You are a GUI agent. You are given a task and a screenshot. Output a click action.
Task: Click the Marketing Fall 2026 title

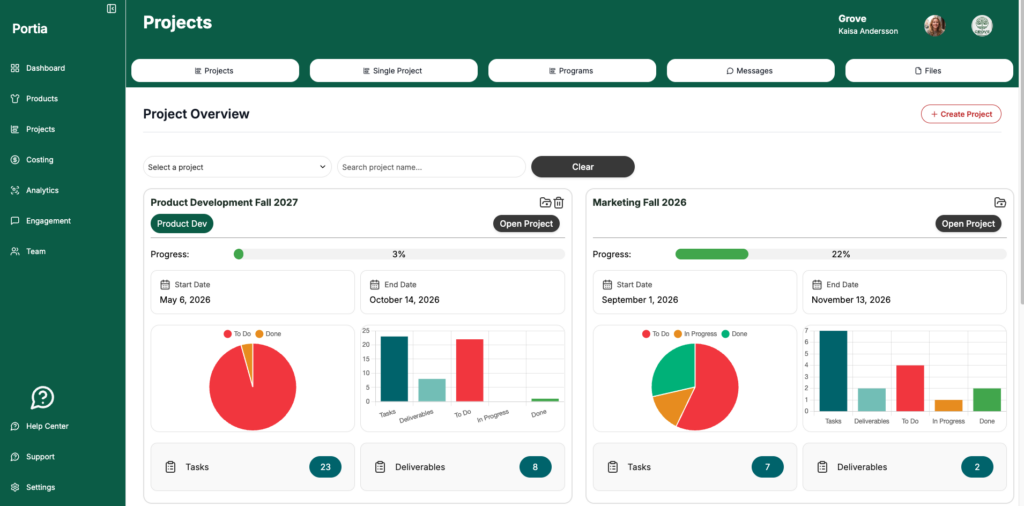point(639,202)
